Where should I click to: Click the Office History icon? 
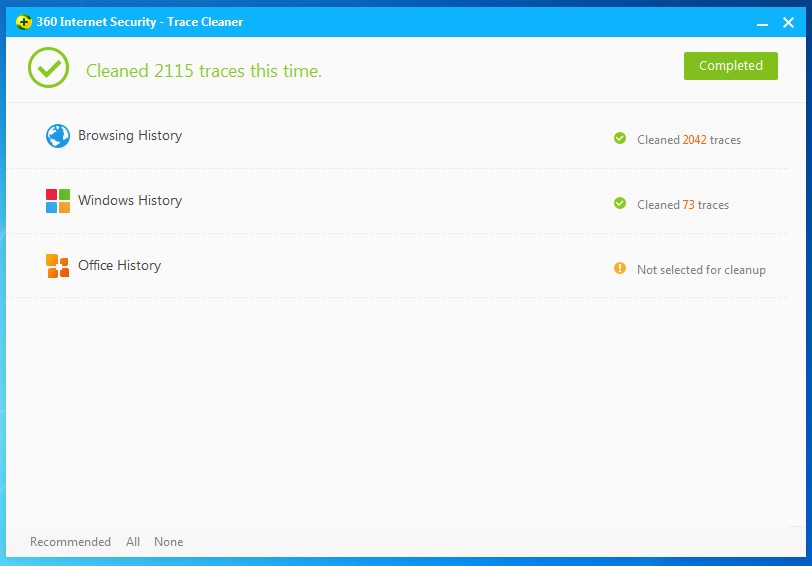pyautogui.click(x=57, y=266)
